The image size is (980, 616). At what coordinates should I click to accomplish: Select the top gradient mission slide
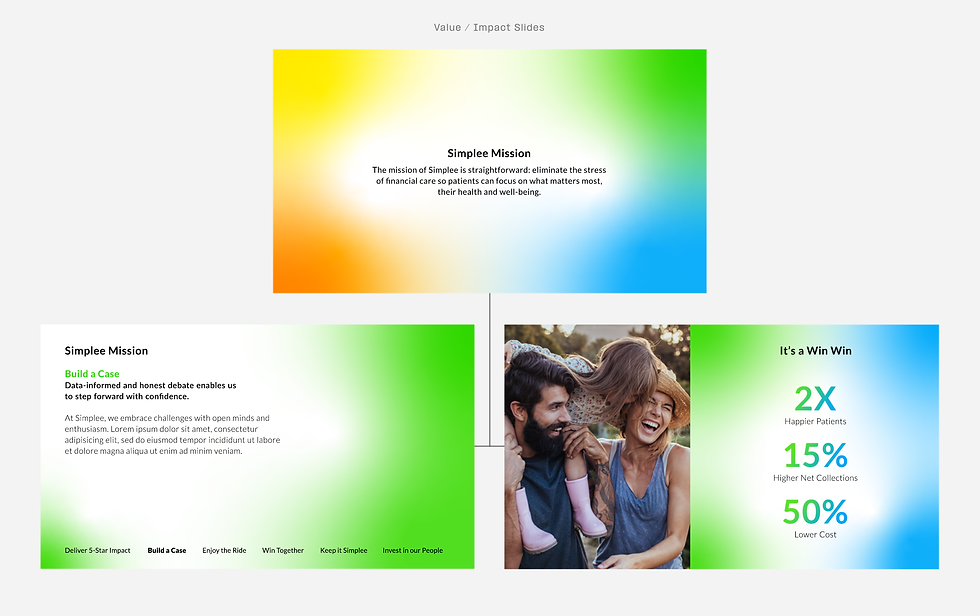(489, 171)
